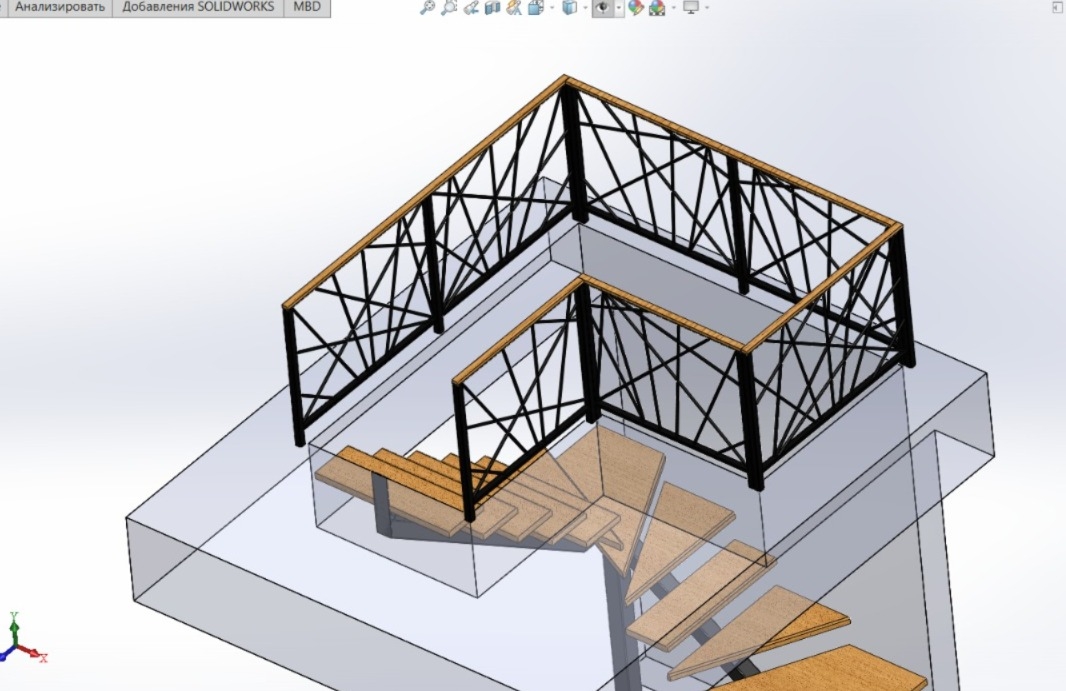Open the Добавления SOLIDWORKS tab
This screenshot has width=1066, height=691.
tap(198, 7)
